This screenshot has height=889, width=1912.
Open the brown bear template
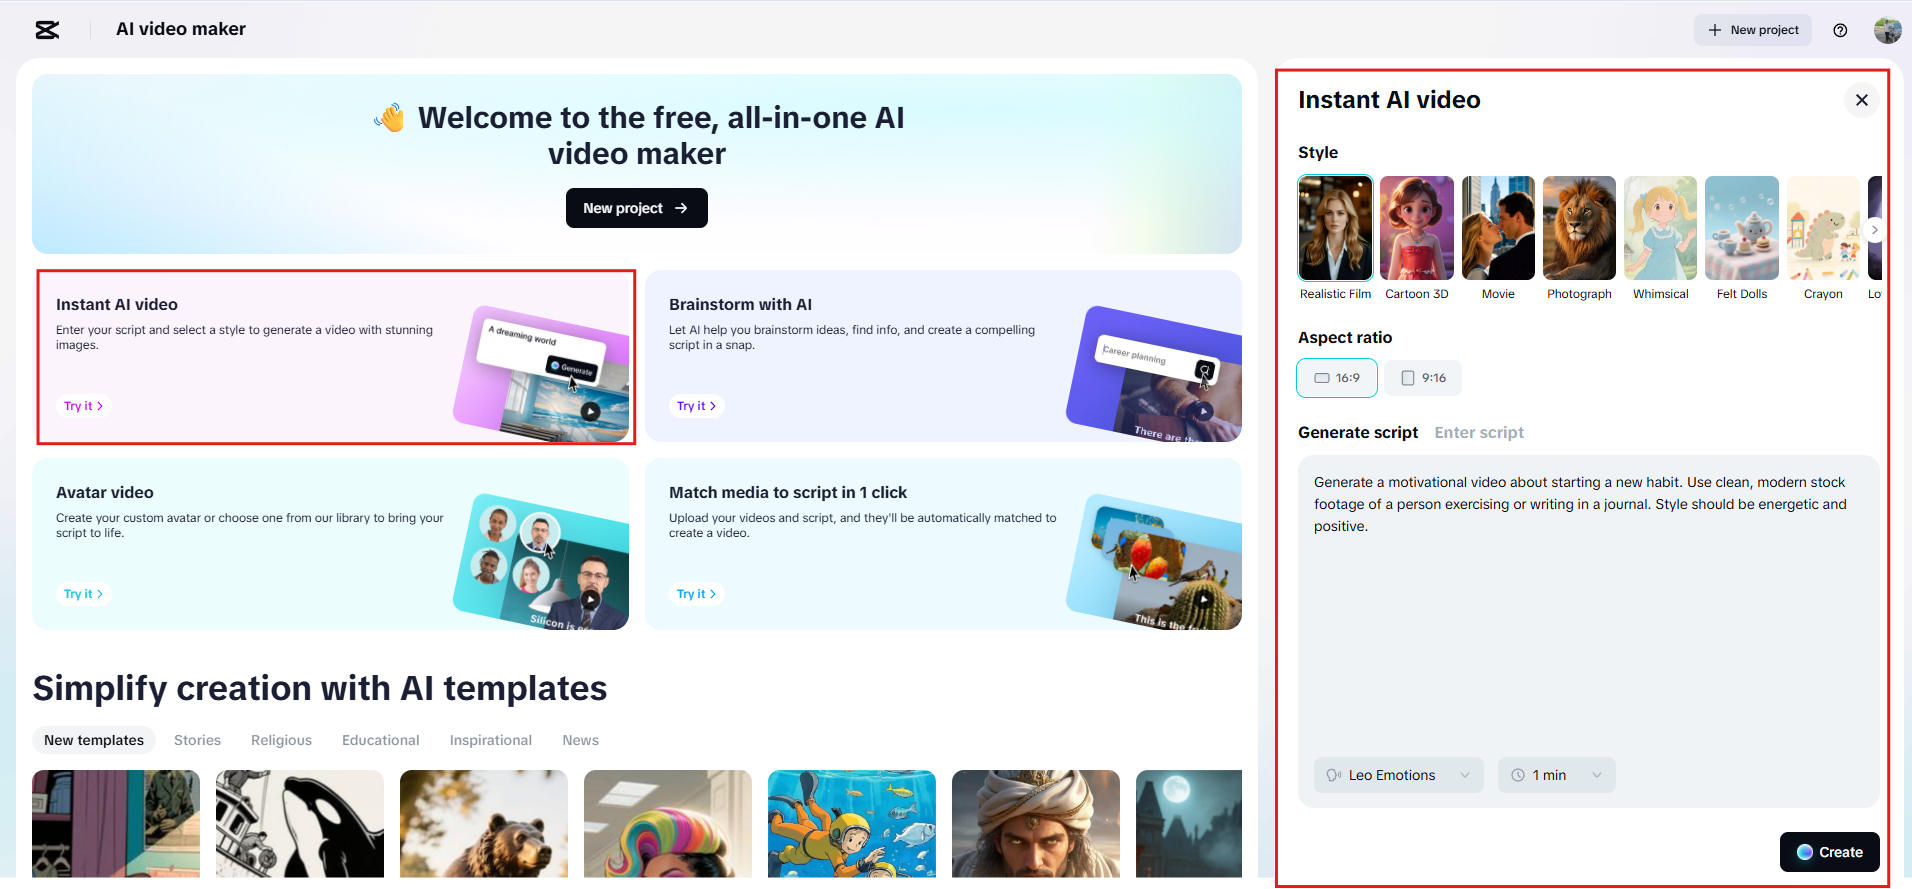coord(484,824)
